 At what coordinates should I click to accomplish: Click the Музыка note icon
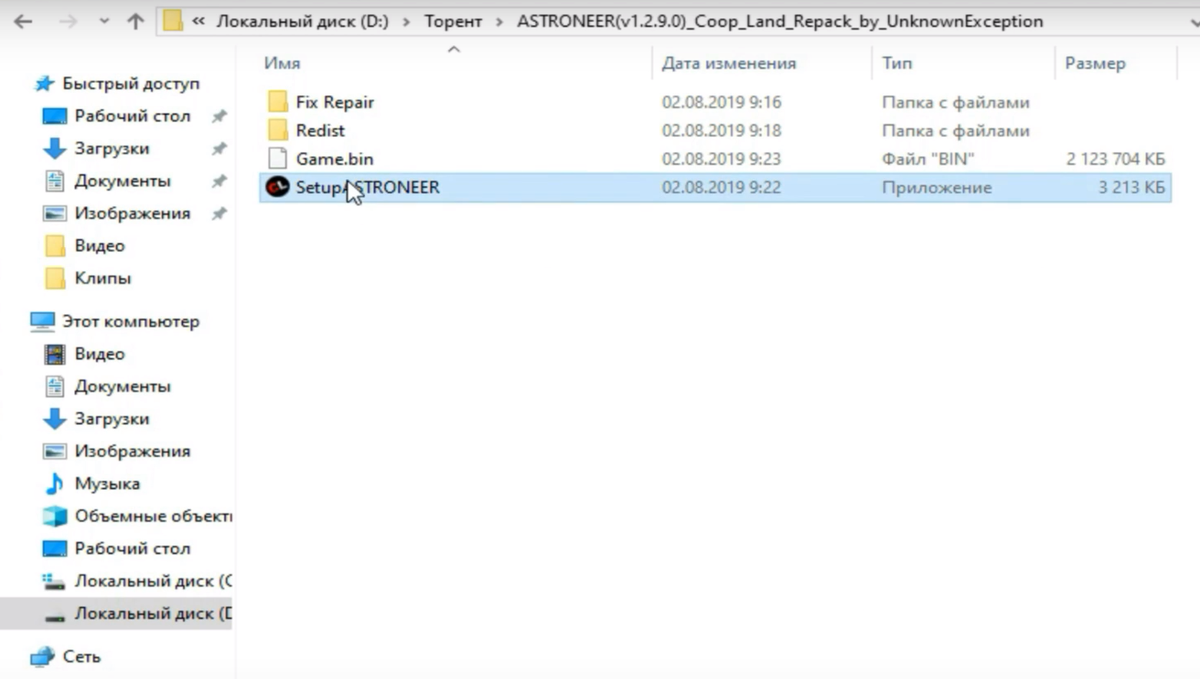[x=54, y=483]
